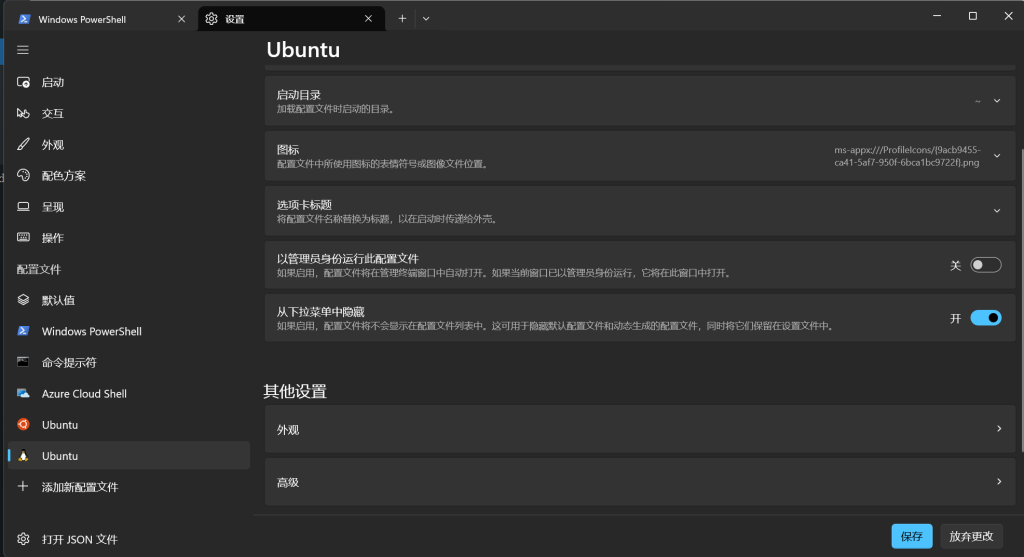Expand the 图标 icon setting row
Image resolution: width=1024 pixels, height=557 pixels.
click(996, 156)
